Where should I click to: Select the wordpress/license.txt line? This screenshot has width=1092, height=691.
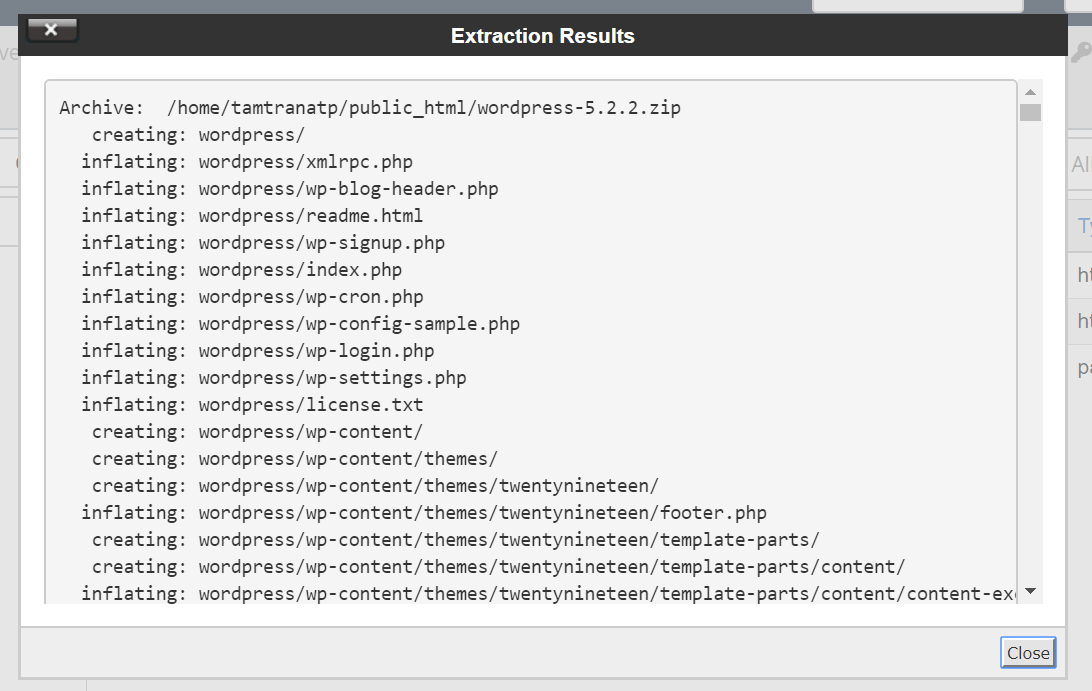point(252,405)
